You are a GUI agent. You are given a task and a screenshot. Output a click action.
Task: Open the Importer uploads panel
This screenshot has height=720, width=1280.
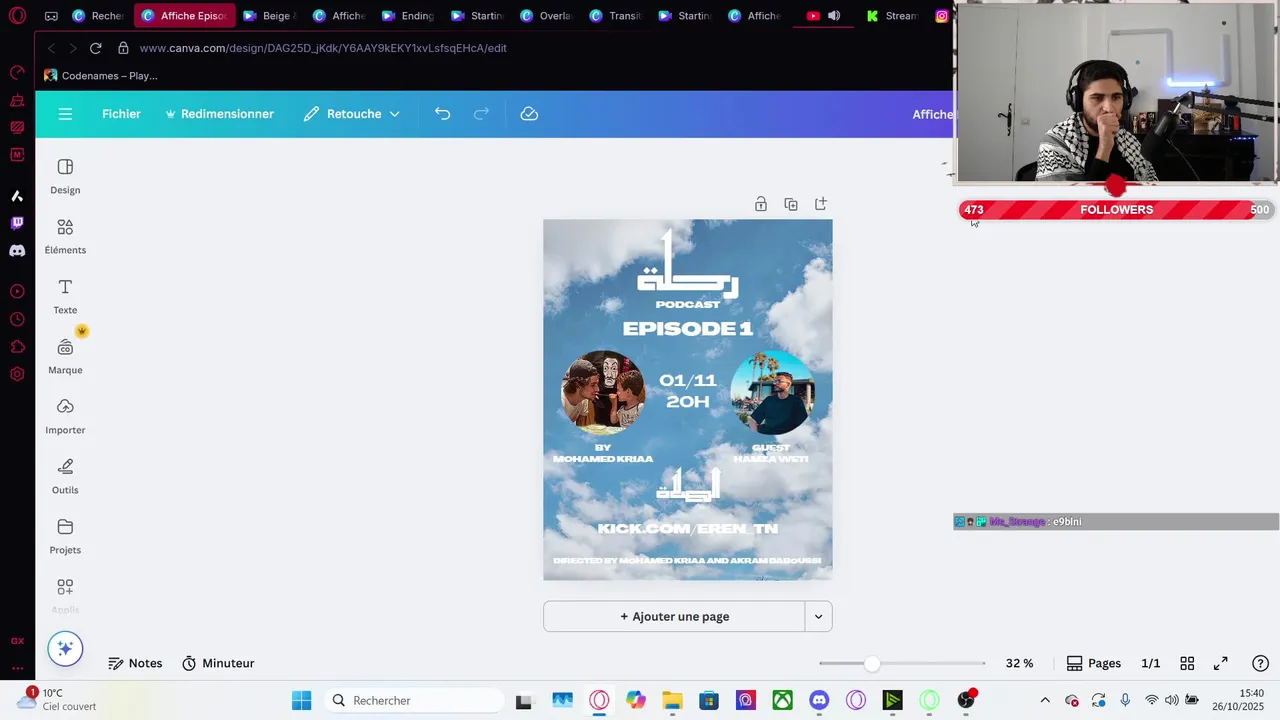pos(65,417)
